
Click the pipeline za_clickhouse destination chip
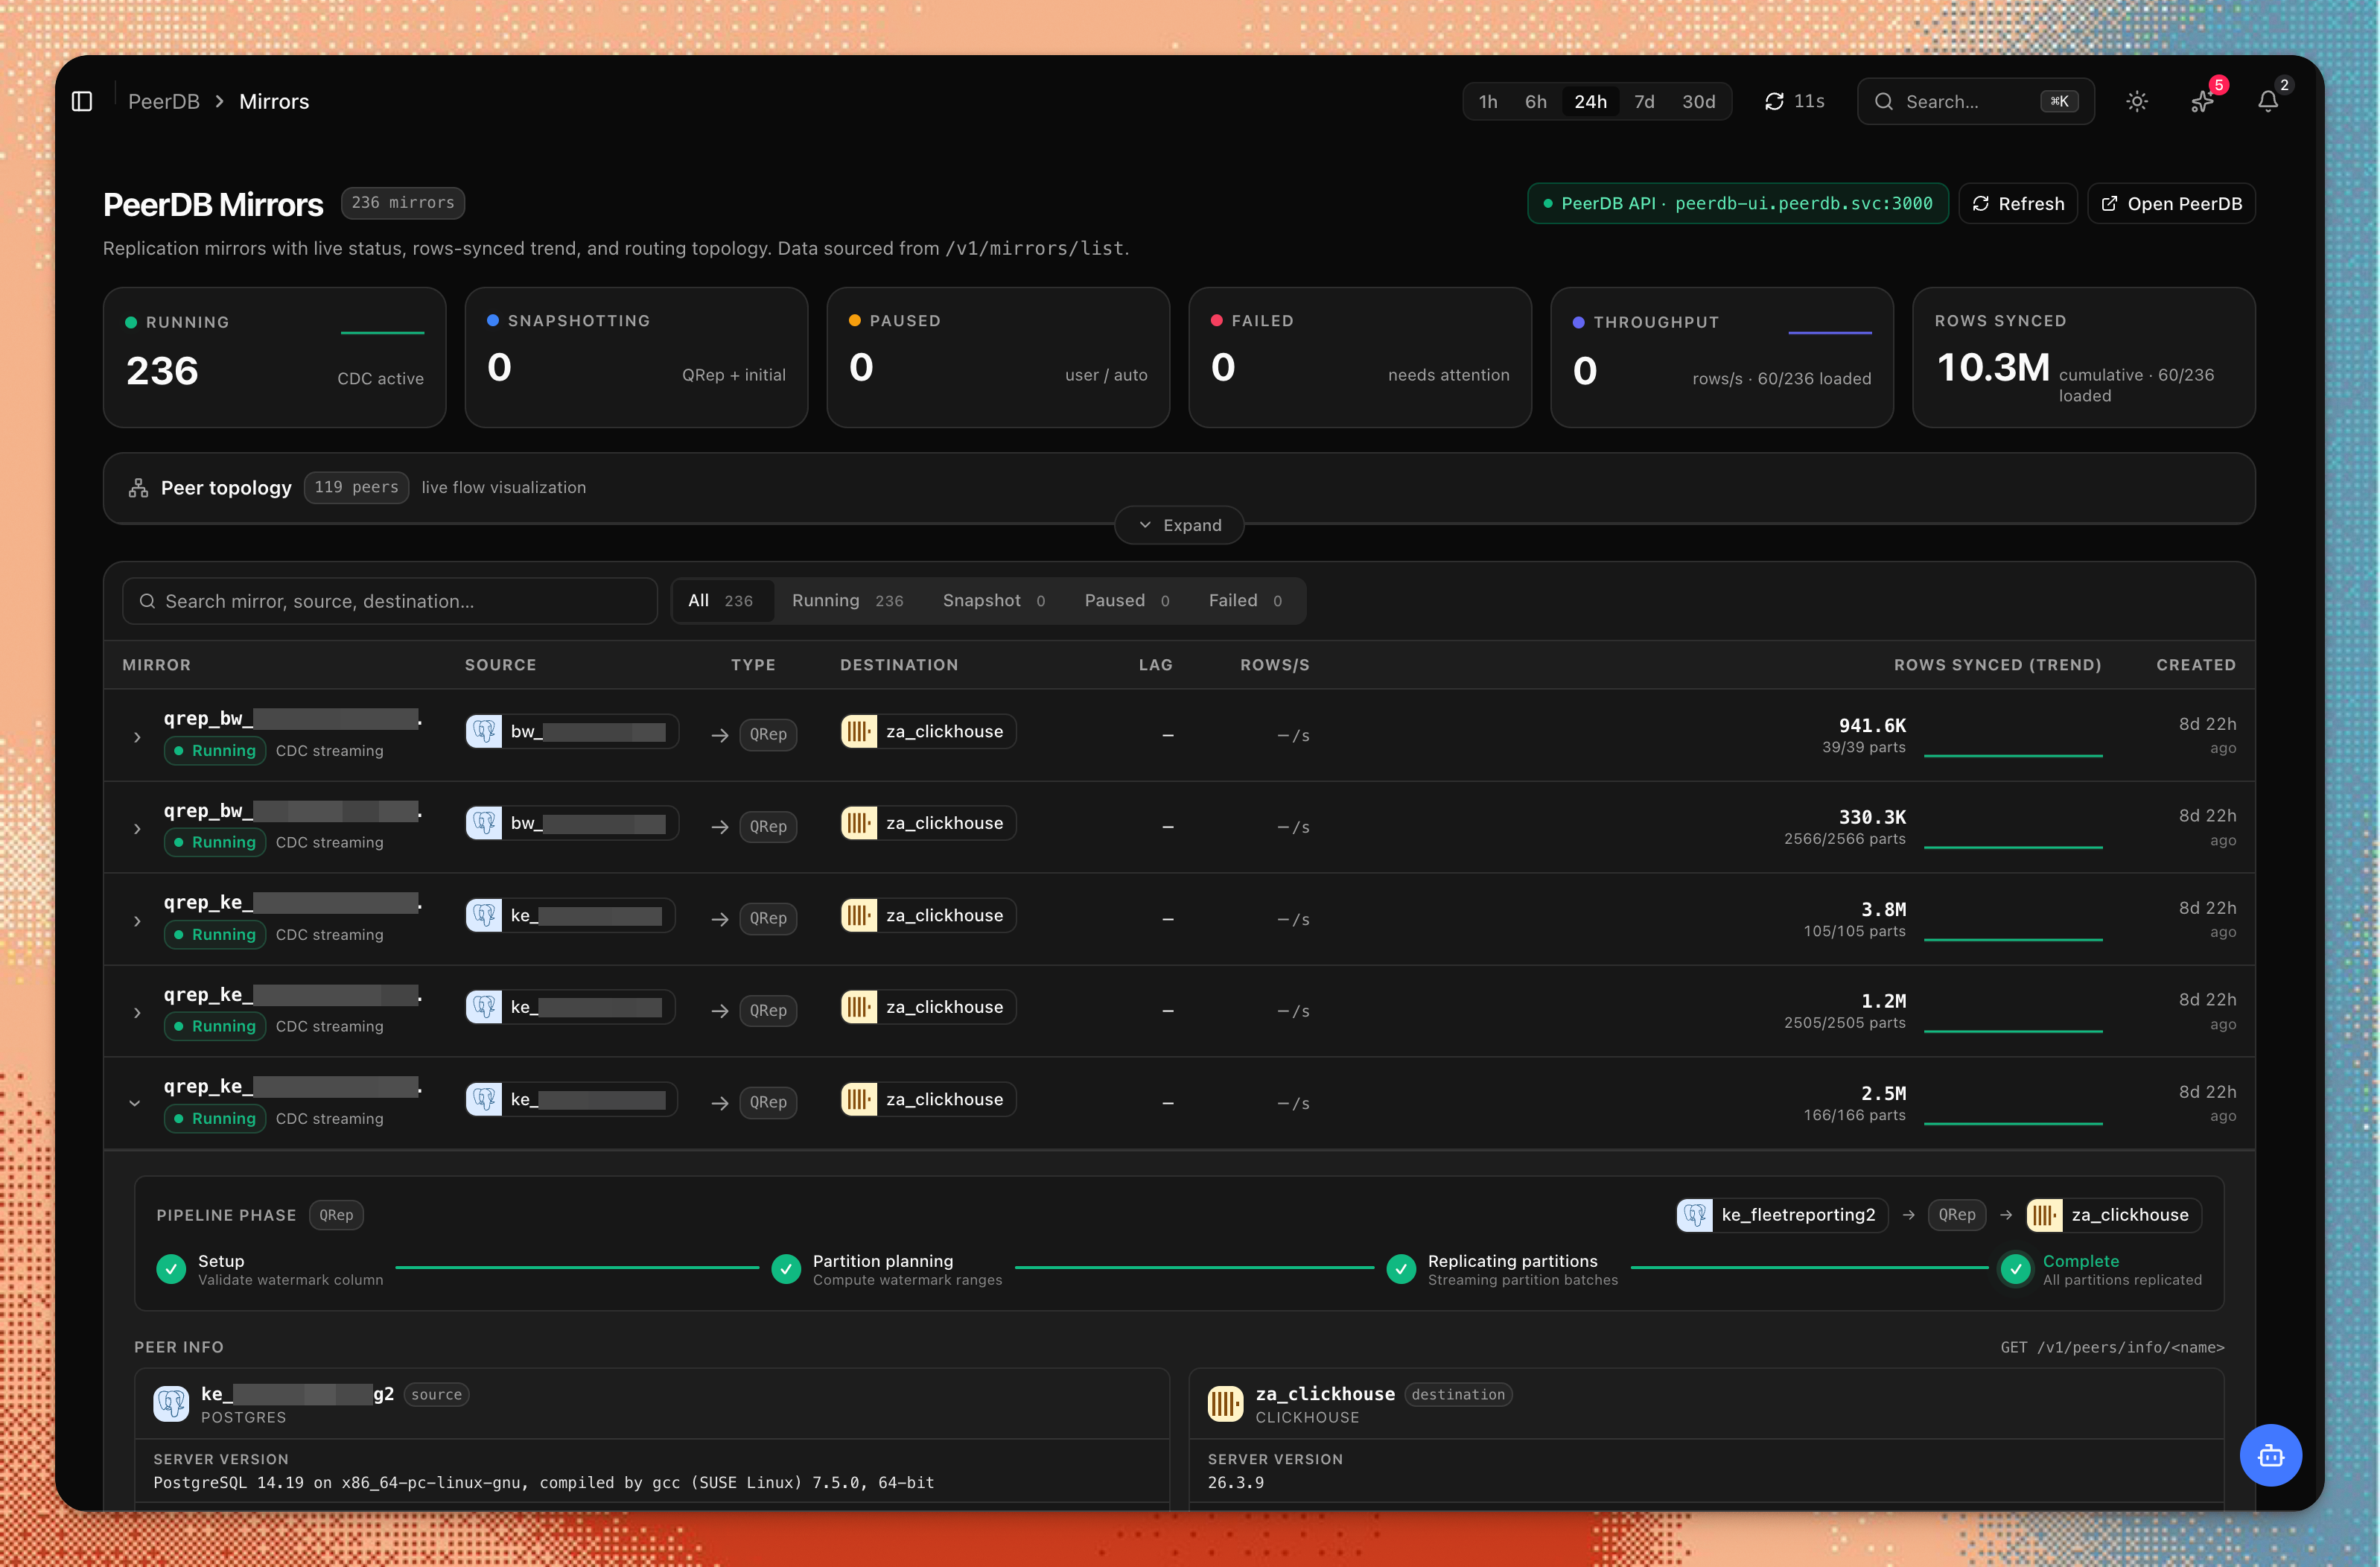[2113, 1215]
